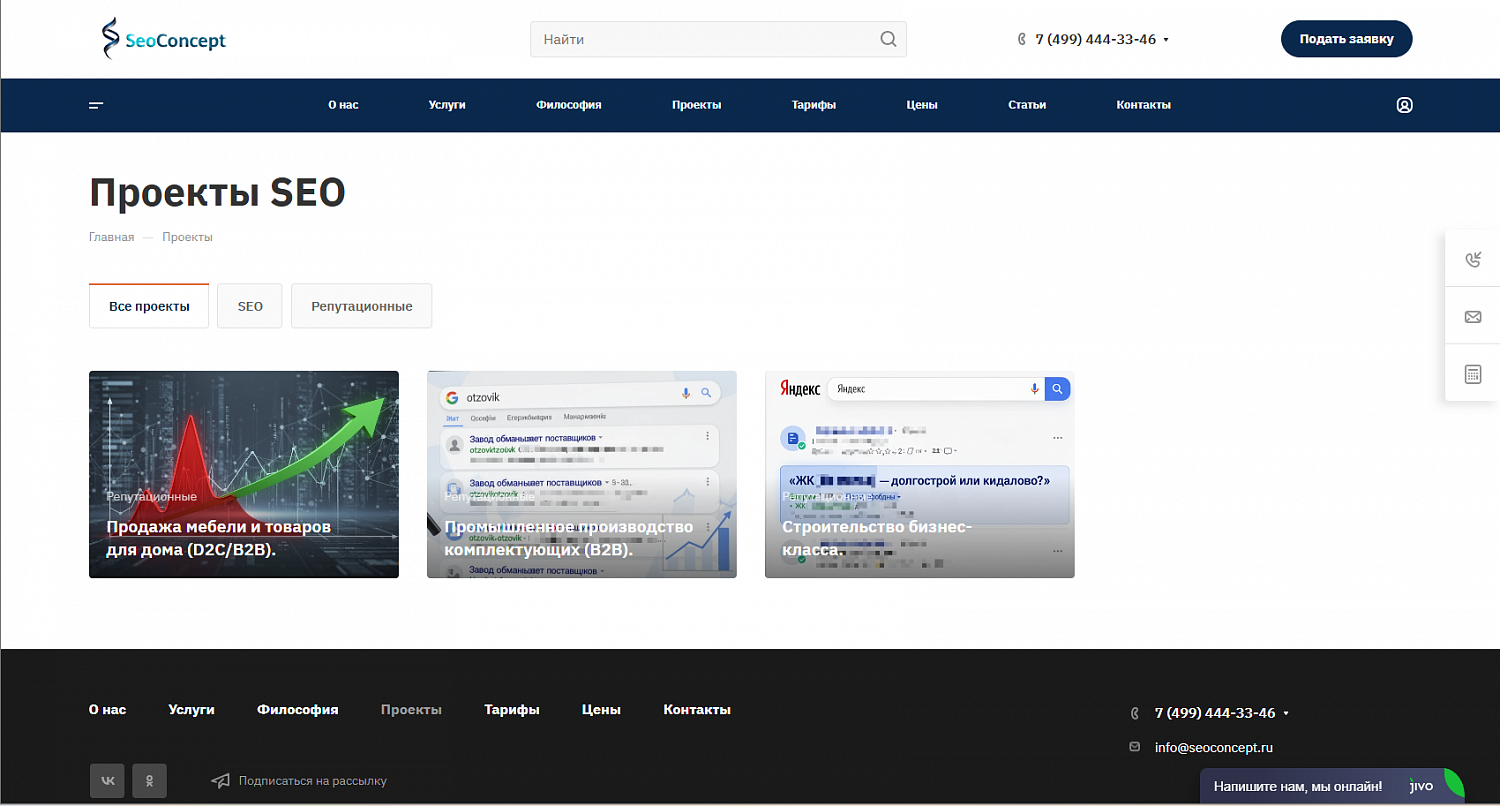Select the 'Репутационные' filter tab
The width and height of the screenshot is (1500, 806).
pos(361,306)
